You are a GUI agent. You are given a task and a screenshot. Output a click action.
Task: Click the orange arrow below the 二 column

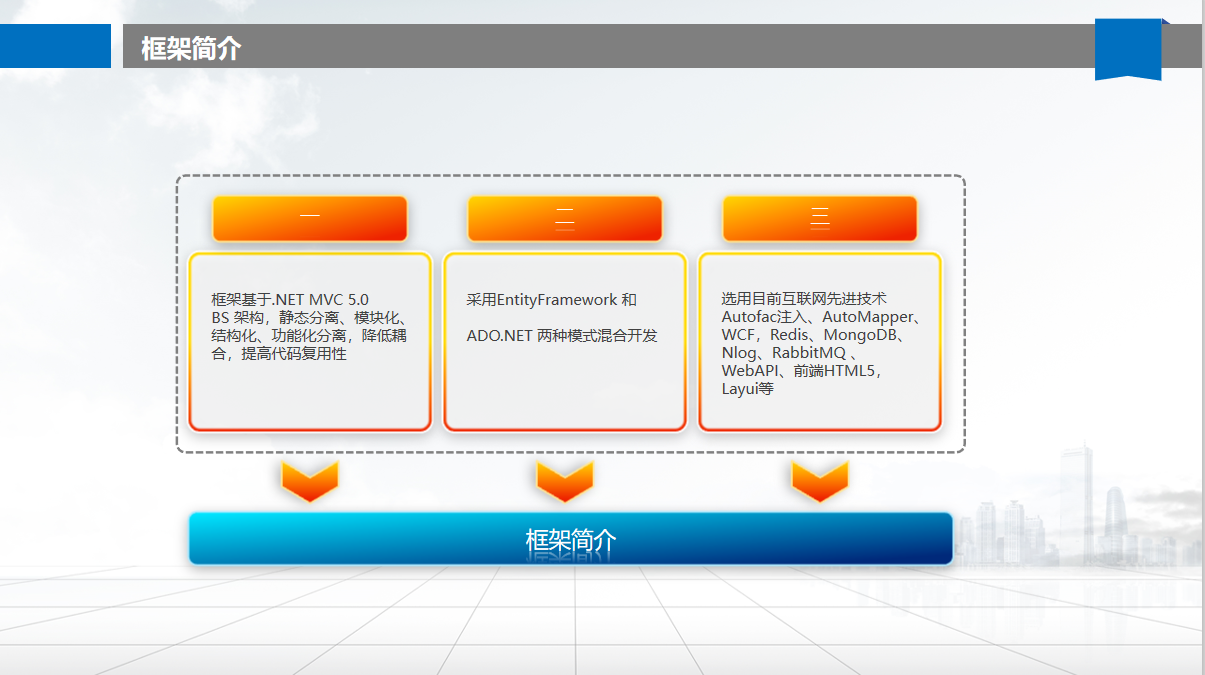pyautogui.click(x=565, y=481)
